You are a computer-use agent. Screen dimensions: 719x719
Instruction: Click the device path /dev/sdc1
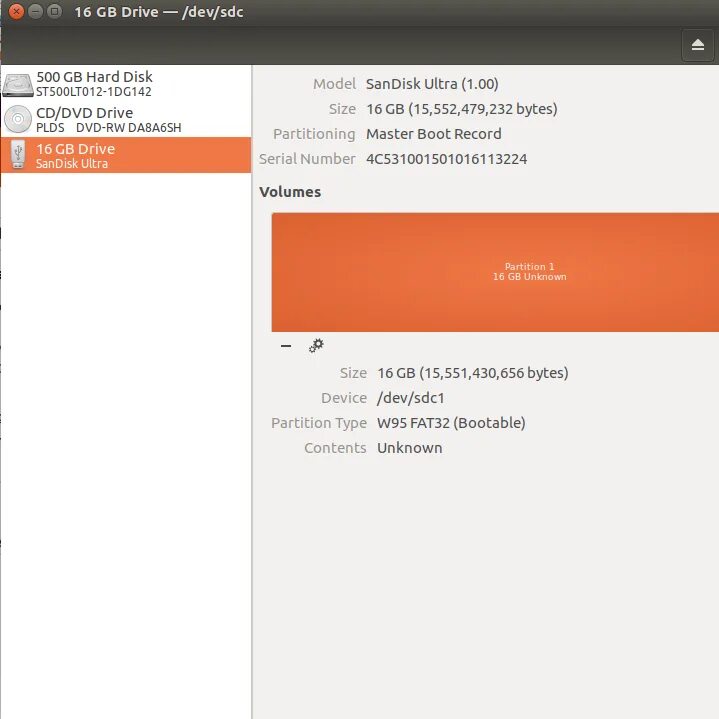[x=411, y=398]
